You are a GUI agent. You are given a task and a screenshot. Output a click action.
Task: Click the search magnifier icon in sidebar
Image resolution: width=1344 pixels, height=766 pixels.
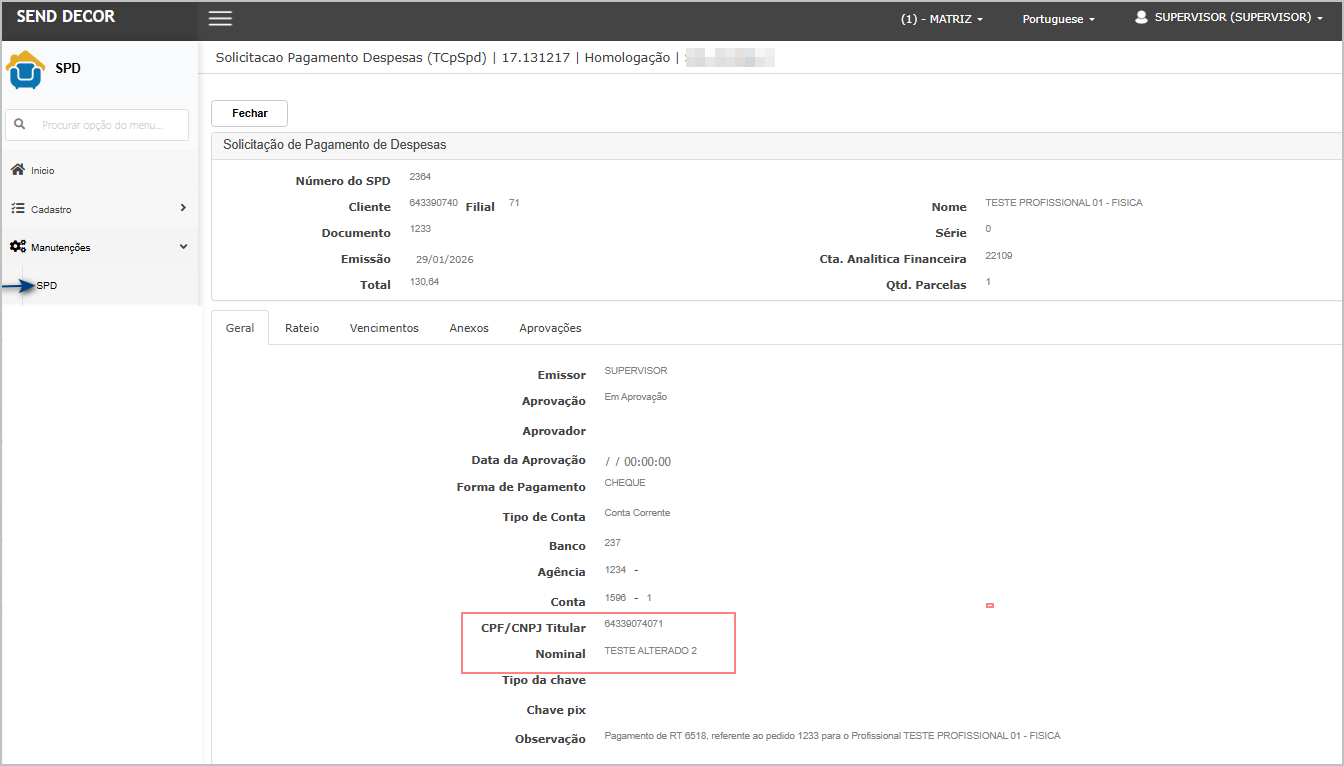click(20, 125)
